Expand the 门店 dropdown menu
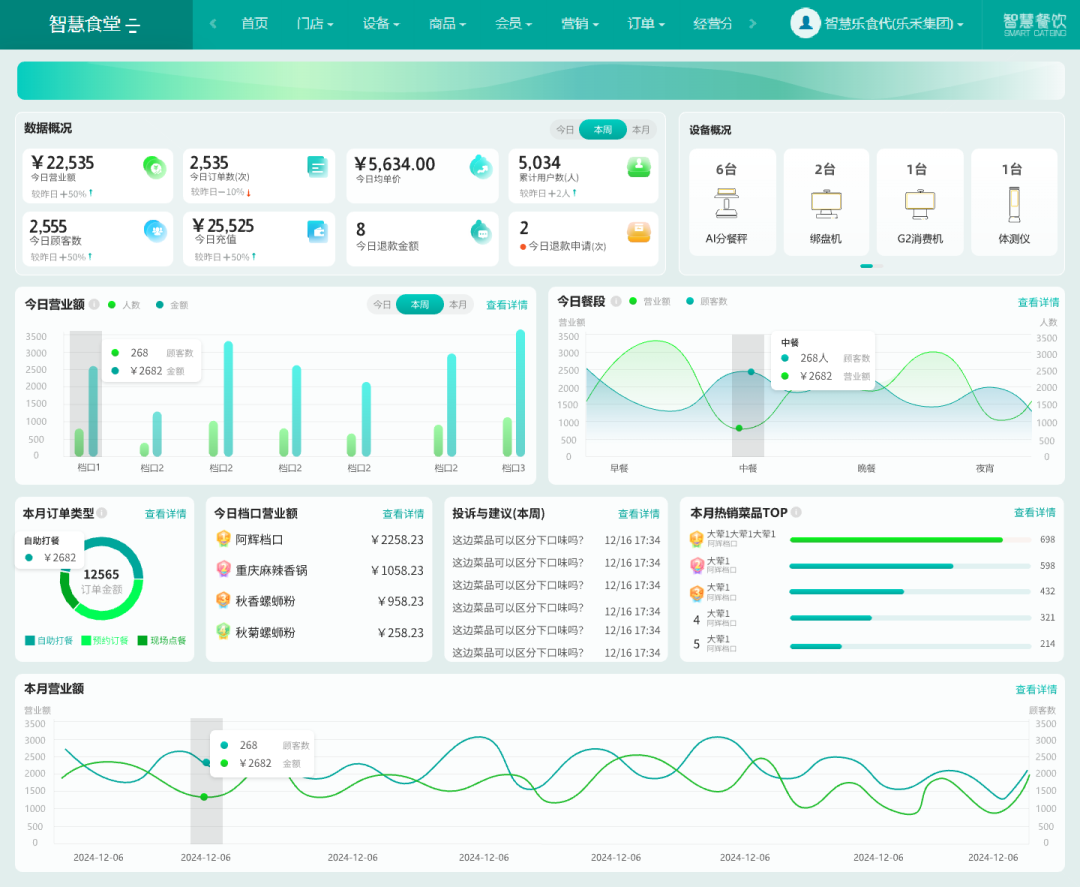The image size is (1080, 887). pos(315,24)
